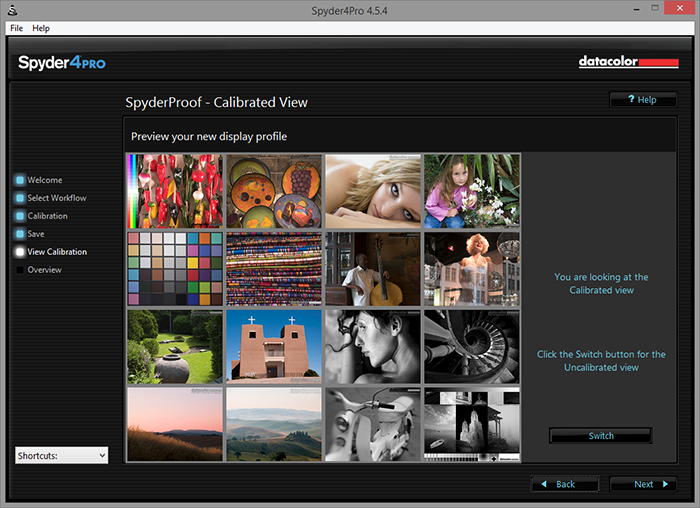Image resolution: width=700 pixels, height=508 pixels.
Task: Open the File menu
Action: 16,28
